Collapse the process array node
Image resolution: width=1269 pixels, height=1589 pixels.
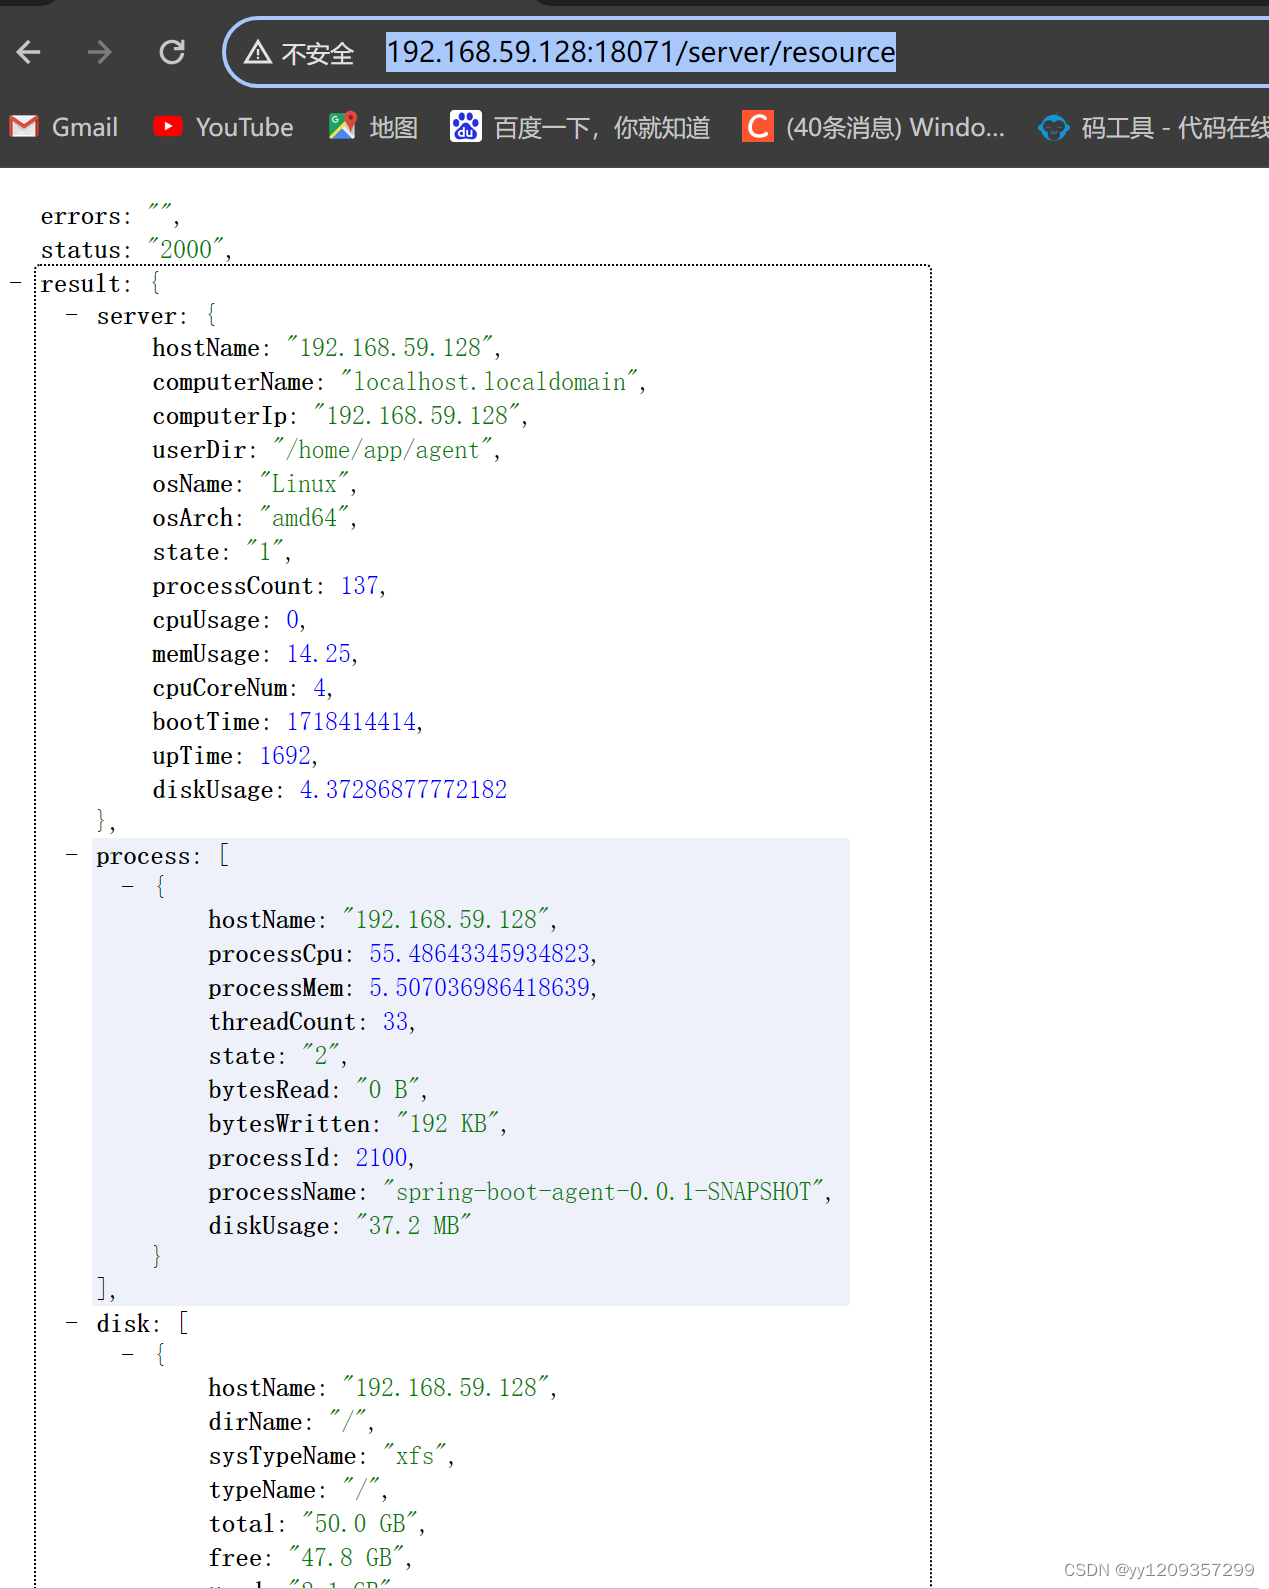[x=71, y=855]
